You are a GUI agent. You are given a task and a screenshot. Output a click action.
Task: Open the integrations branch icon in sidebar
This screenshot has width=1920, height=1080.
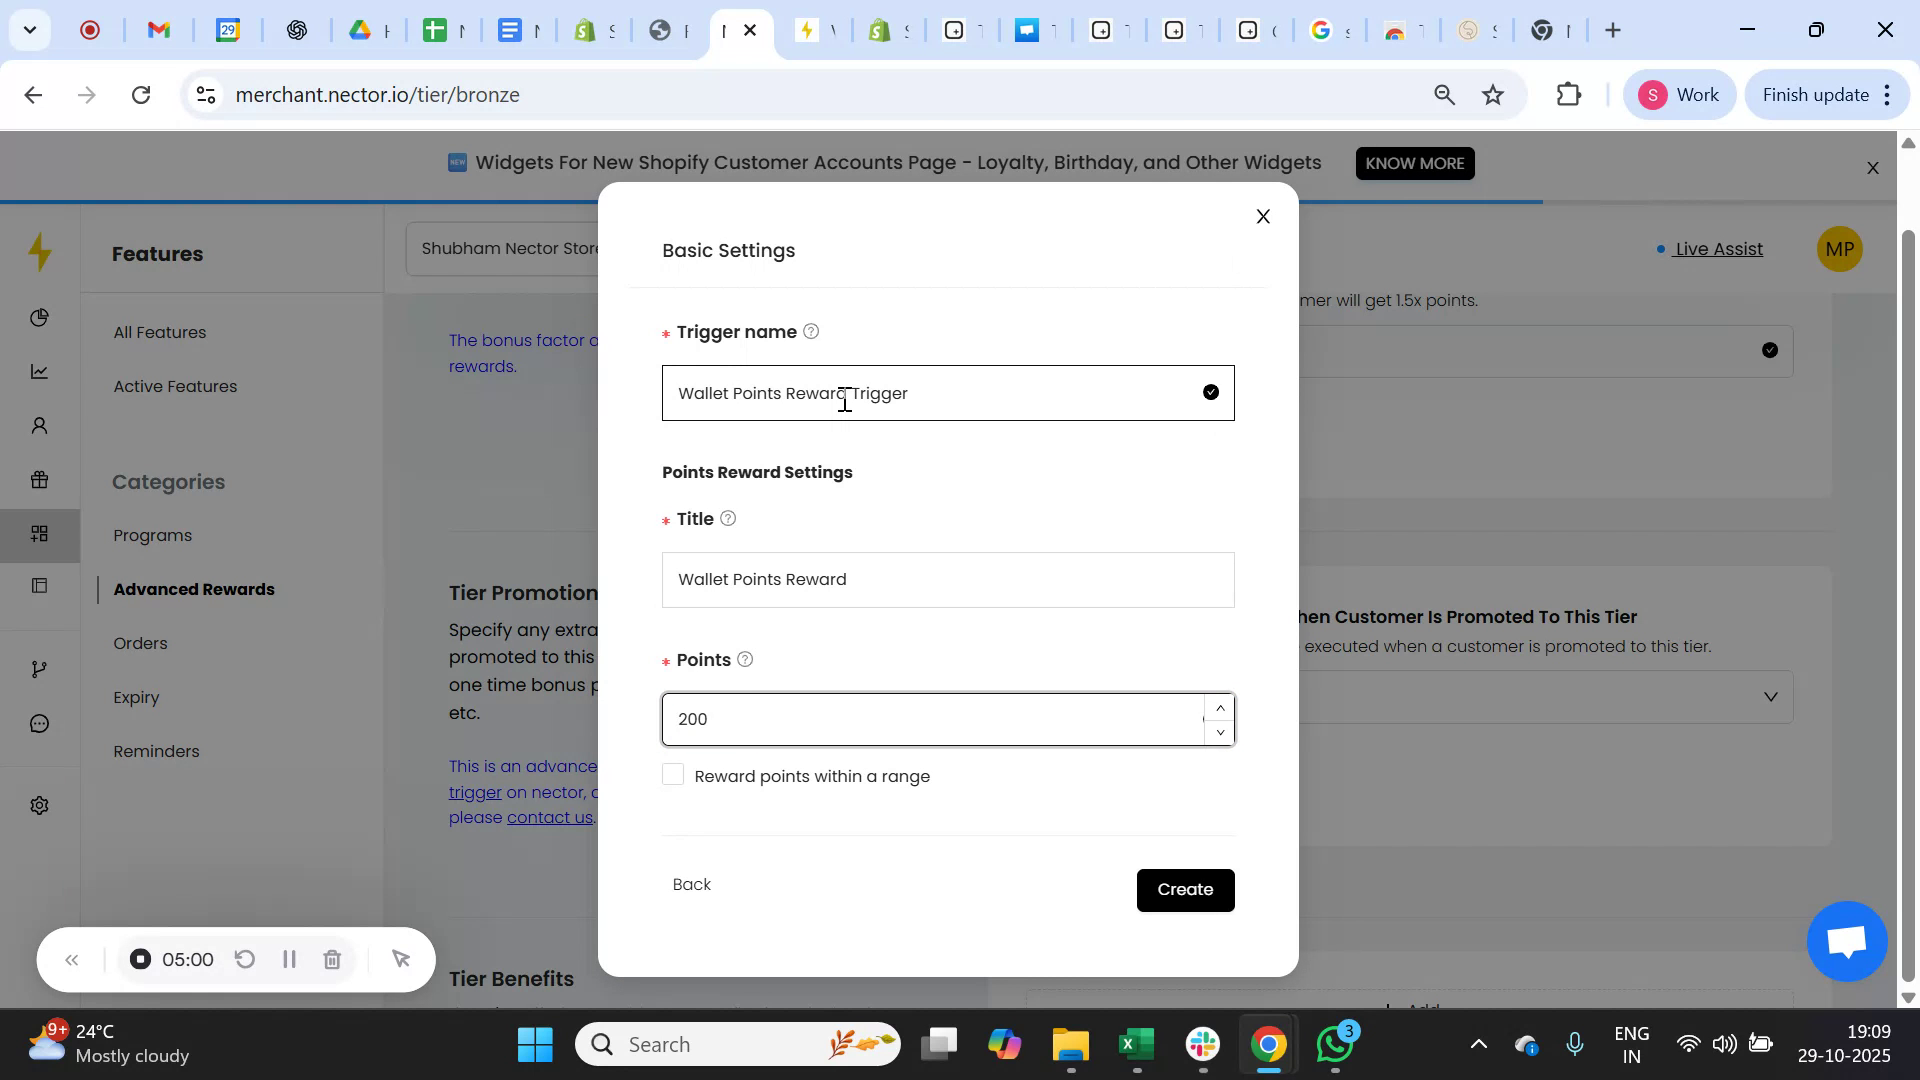(39, 669)
